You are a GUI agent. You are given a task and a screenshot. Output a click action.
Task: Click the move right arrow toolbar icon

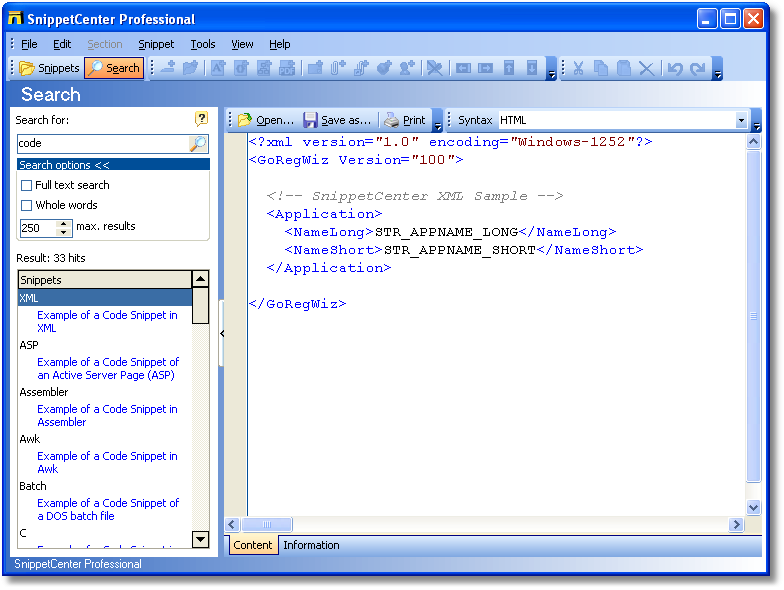pos(486,68)
